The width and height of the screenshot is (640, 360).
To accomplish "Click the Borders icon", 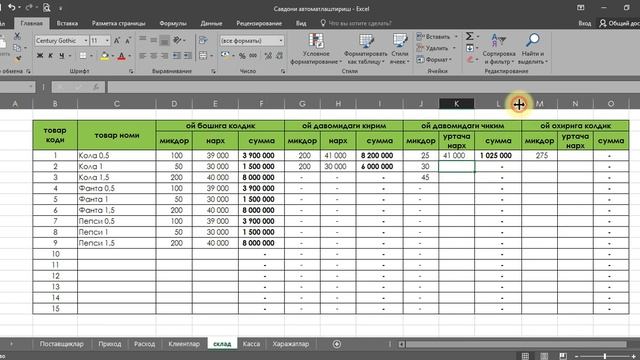I will [83, 56].
